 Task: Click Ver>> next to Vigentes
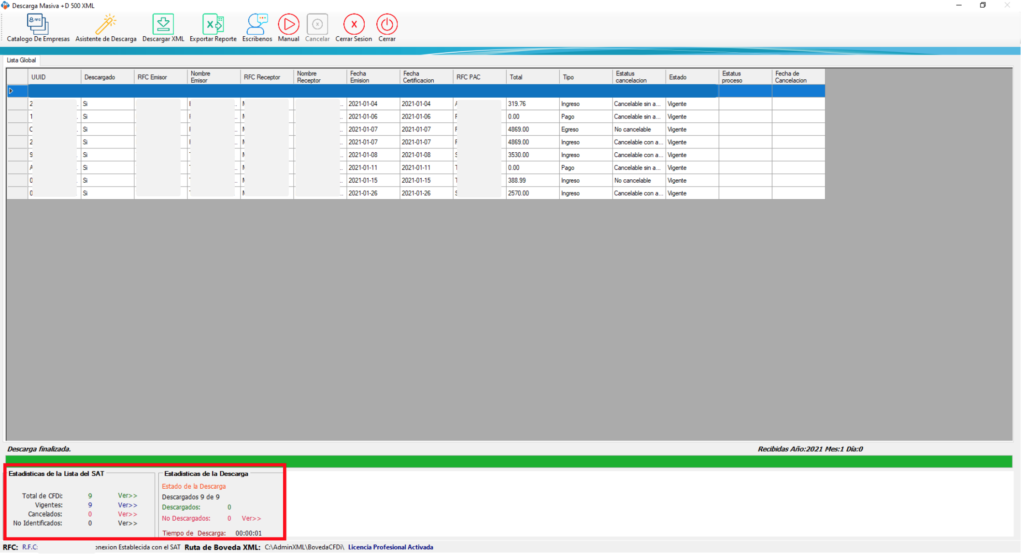click(127, 505)
